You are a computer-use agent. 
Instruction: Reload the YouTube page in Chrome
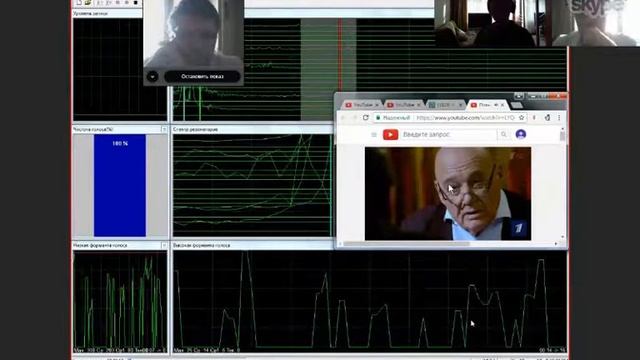point(366,118)
